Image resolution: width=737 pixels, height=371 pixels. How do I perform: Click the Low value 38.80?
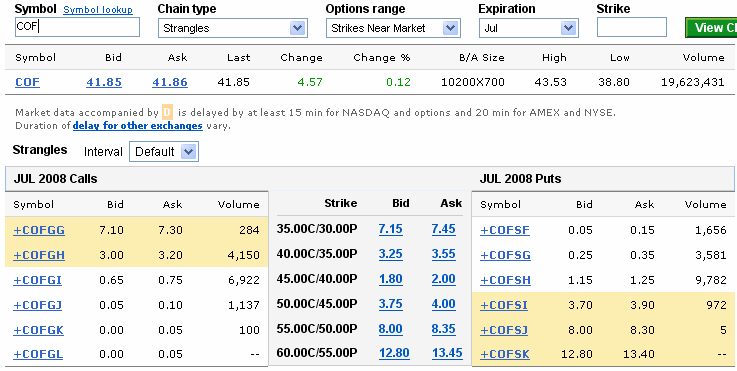pyautogui.click(x=614, y=82)
